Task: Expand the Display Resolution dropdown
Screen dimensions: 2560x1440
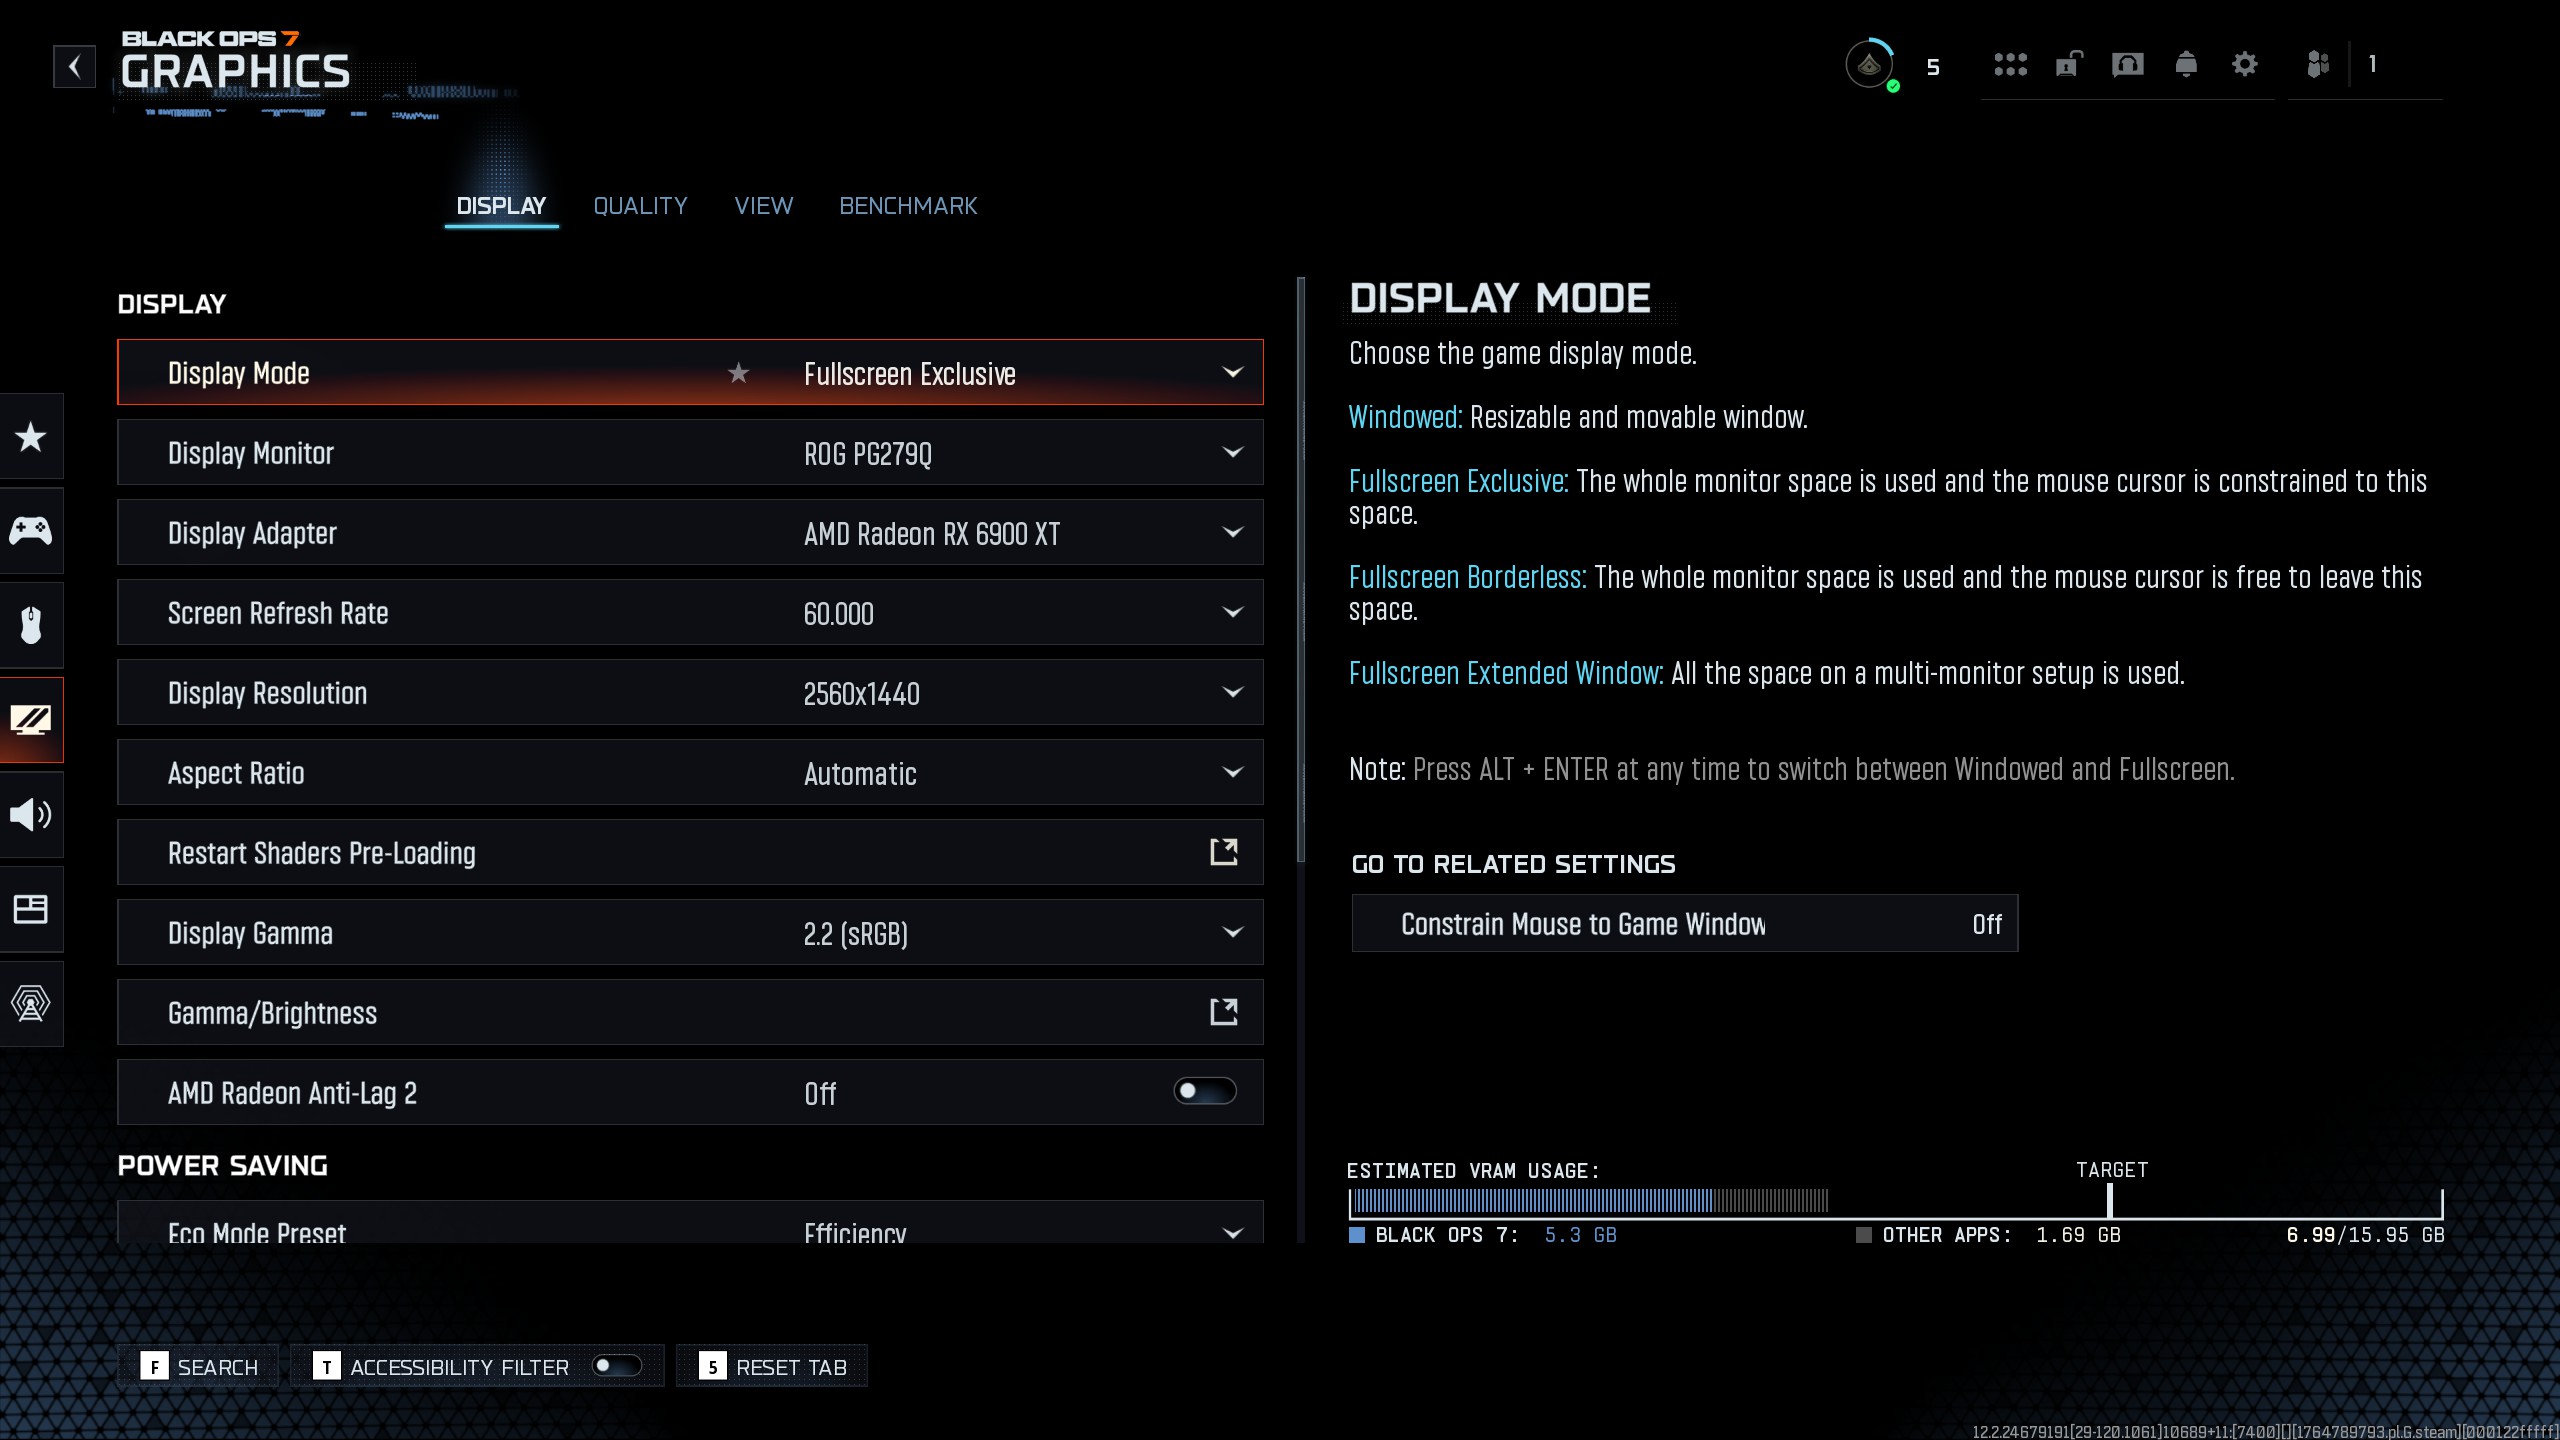Action: (1232, 692)
